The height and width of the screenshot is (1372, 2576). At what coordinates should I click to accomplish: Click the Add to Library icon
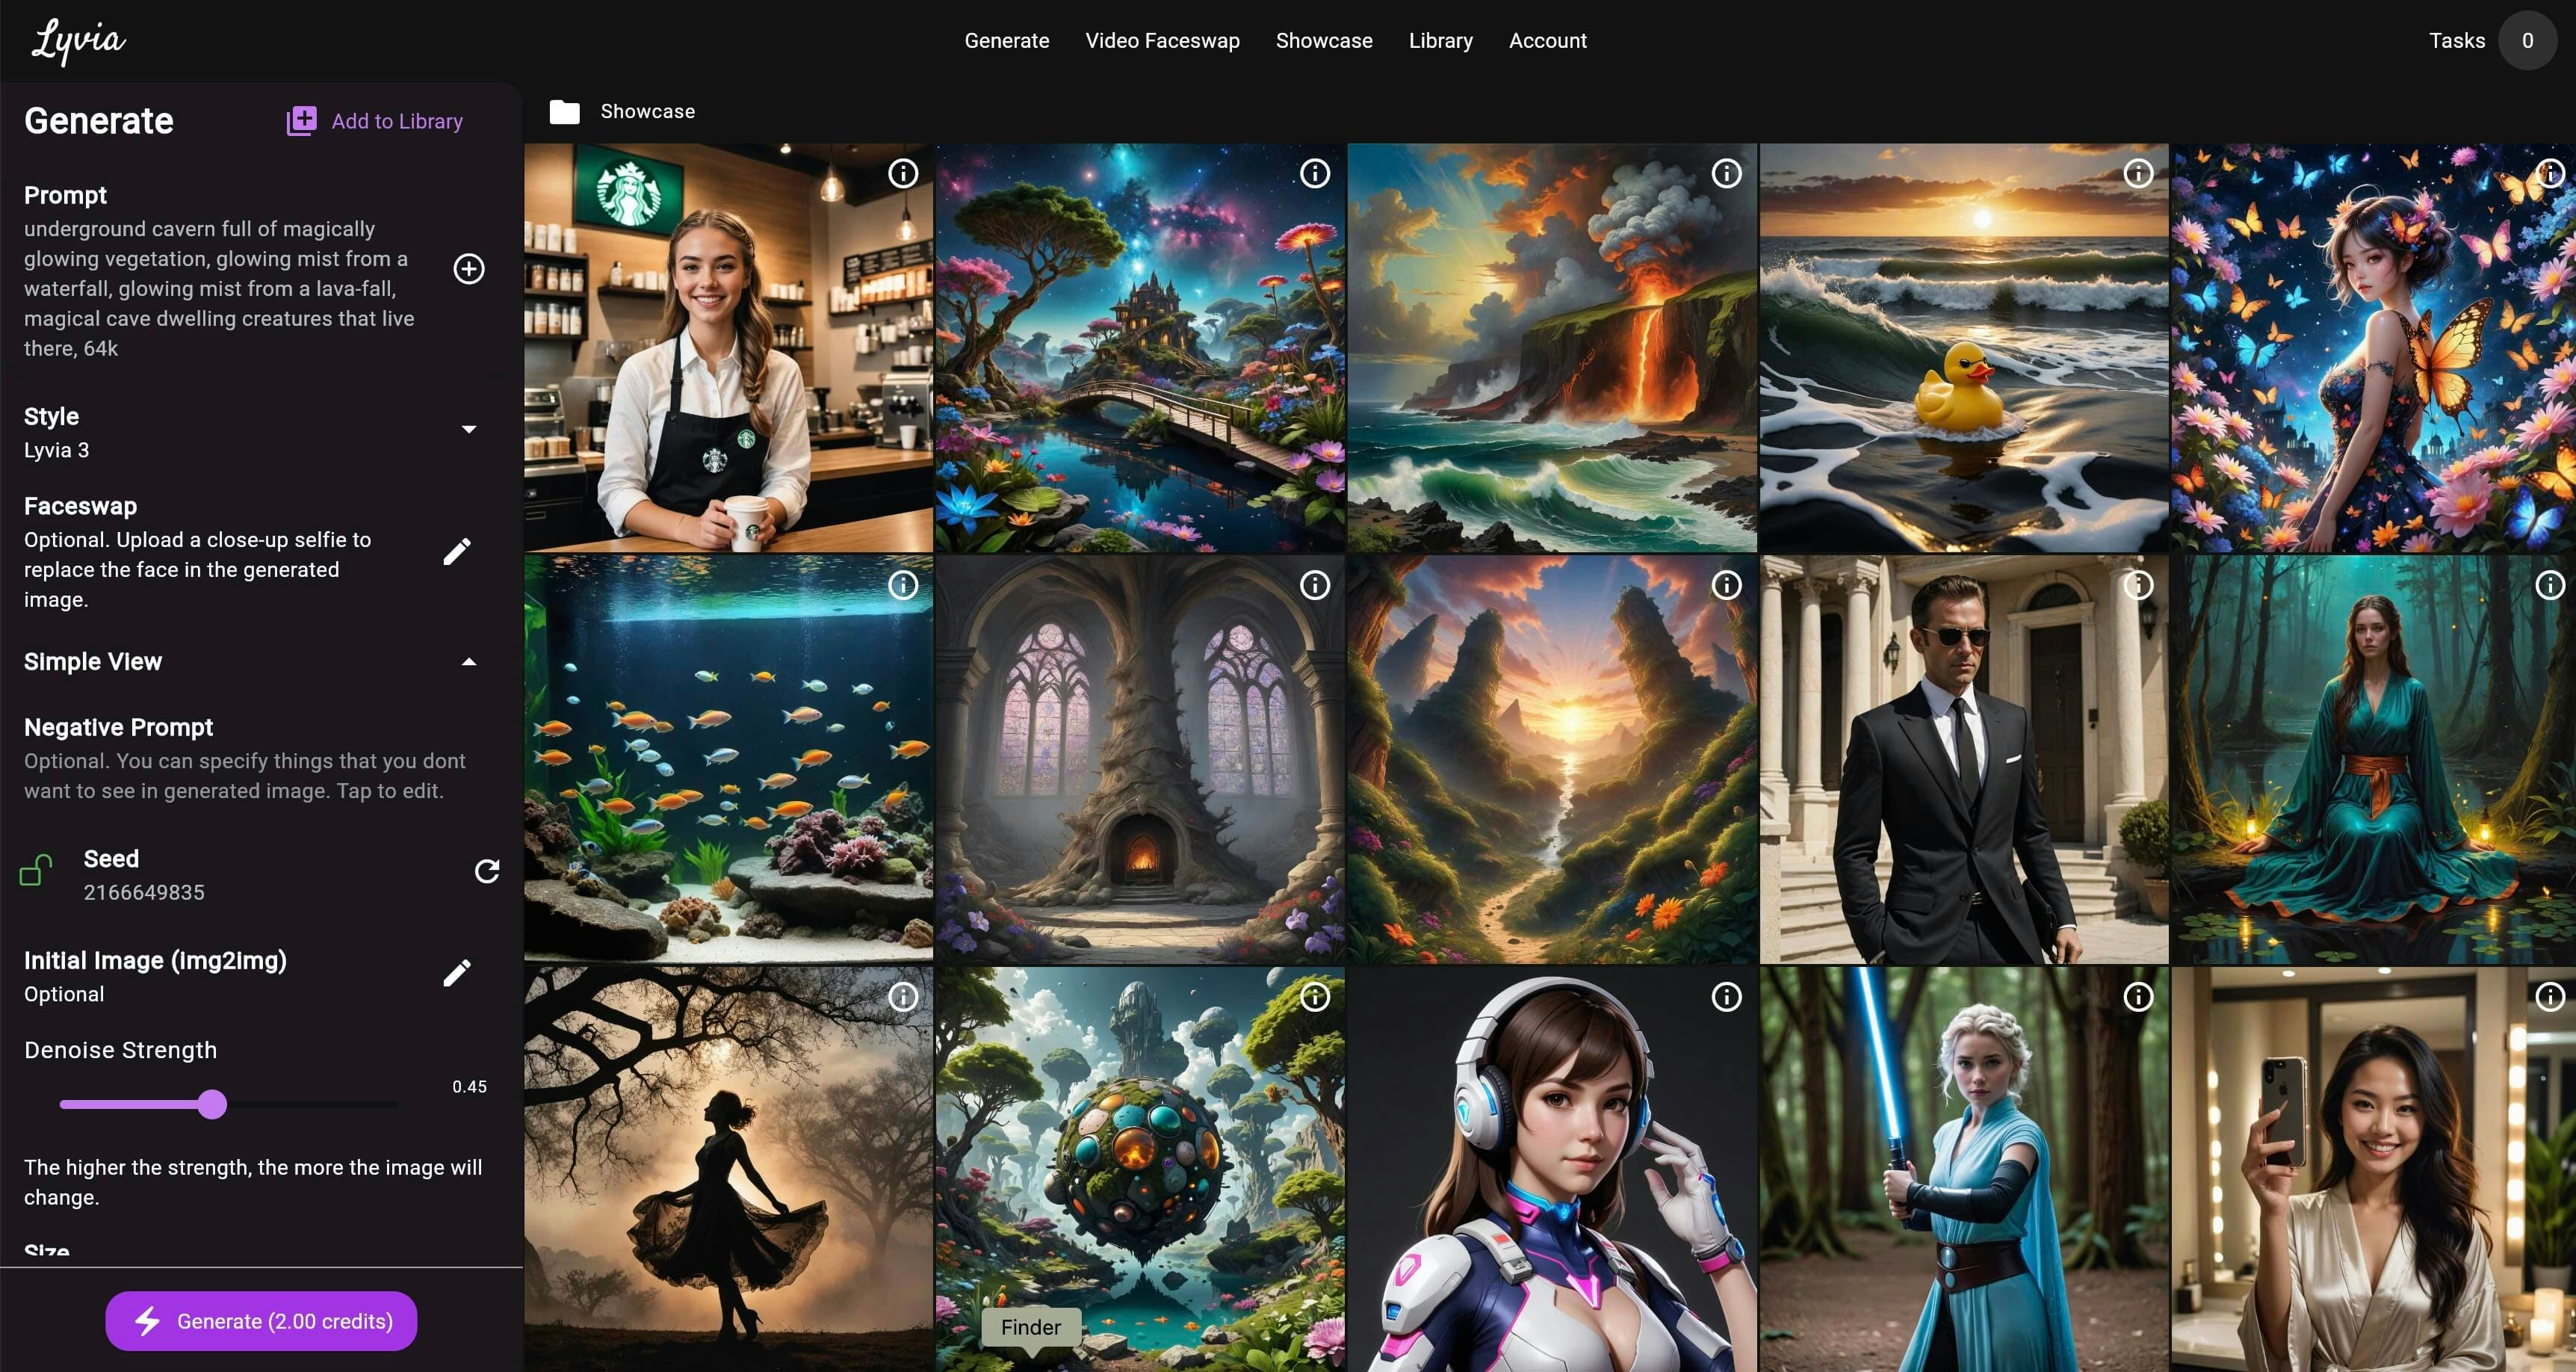coord(301,121)
